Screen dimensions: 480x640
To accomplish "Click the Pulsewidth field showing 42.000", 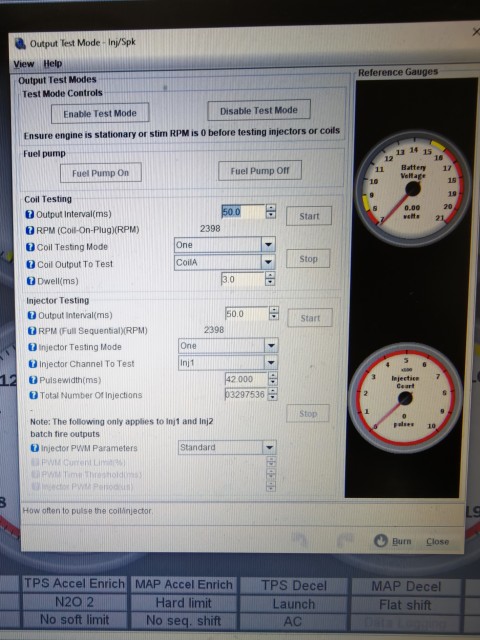I will coord(246,379).
